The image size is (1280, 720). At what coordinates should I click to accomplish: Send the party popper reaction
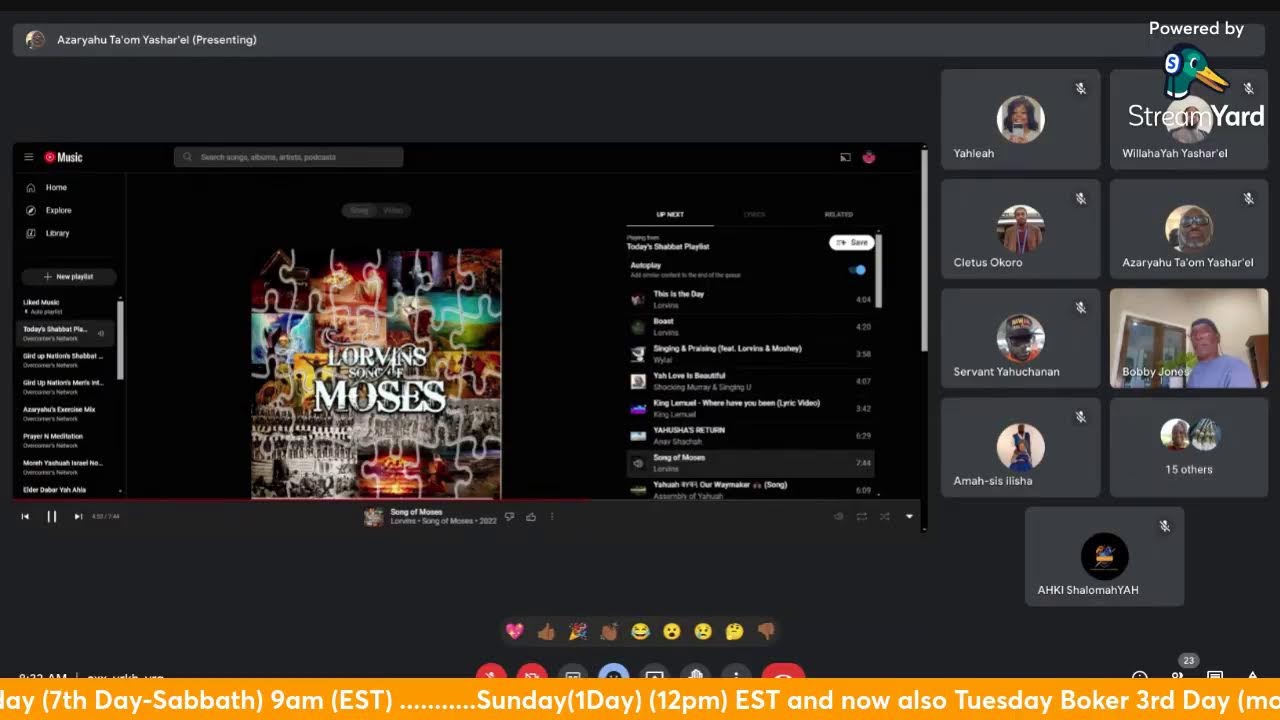[x=577, y=631]
